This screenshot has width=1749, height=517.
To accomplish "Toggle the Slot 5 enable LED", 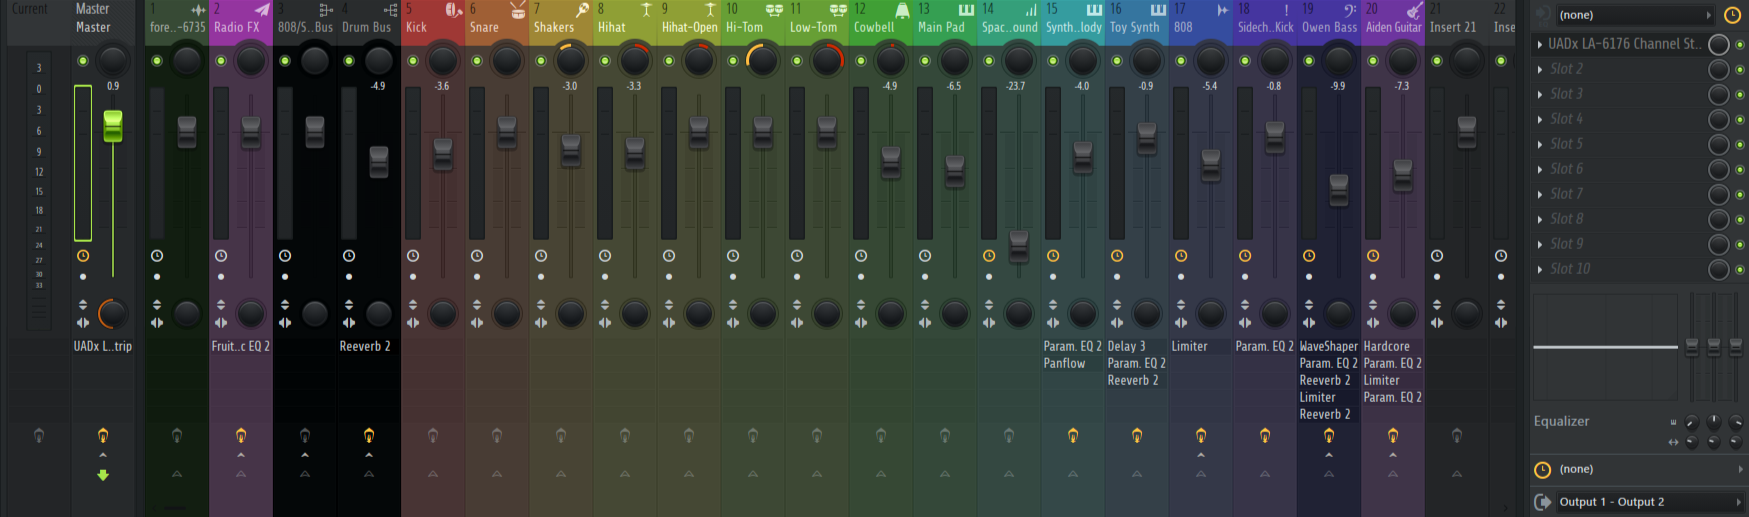I will point(1741,145).
